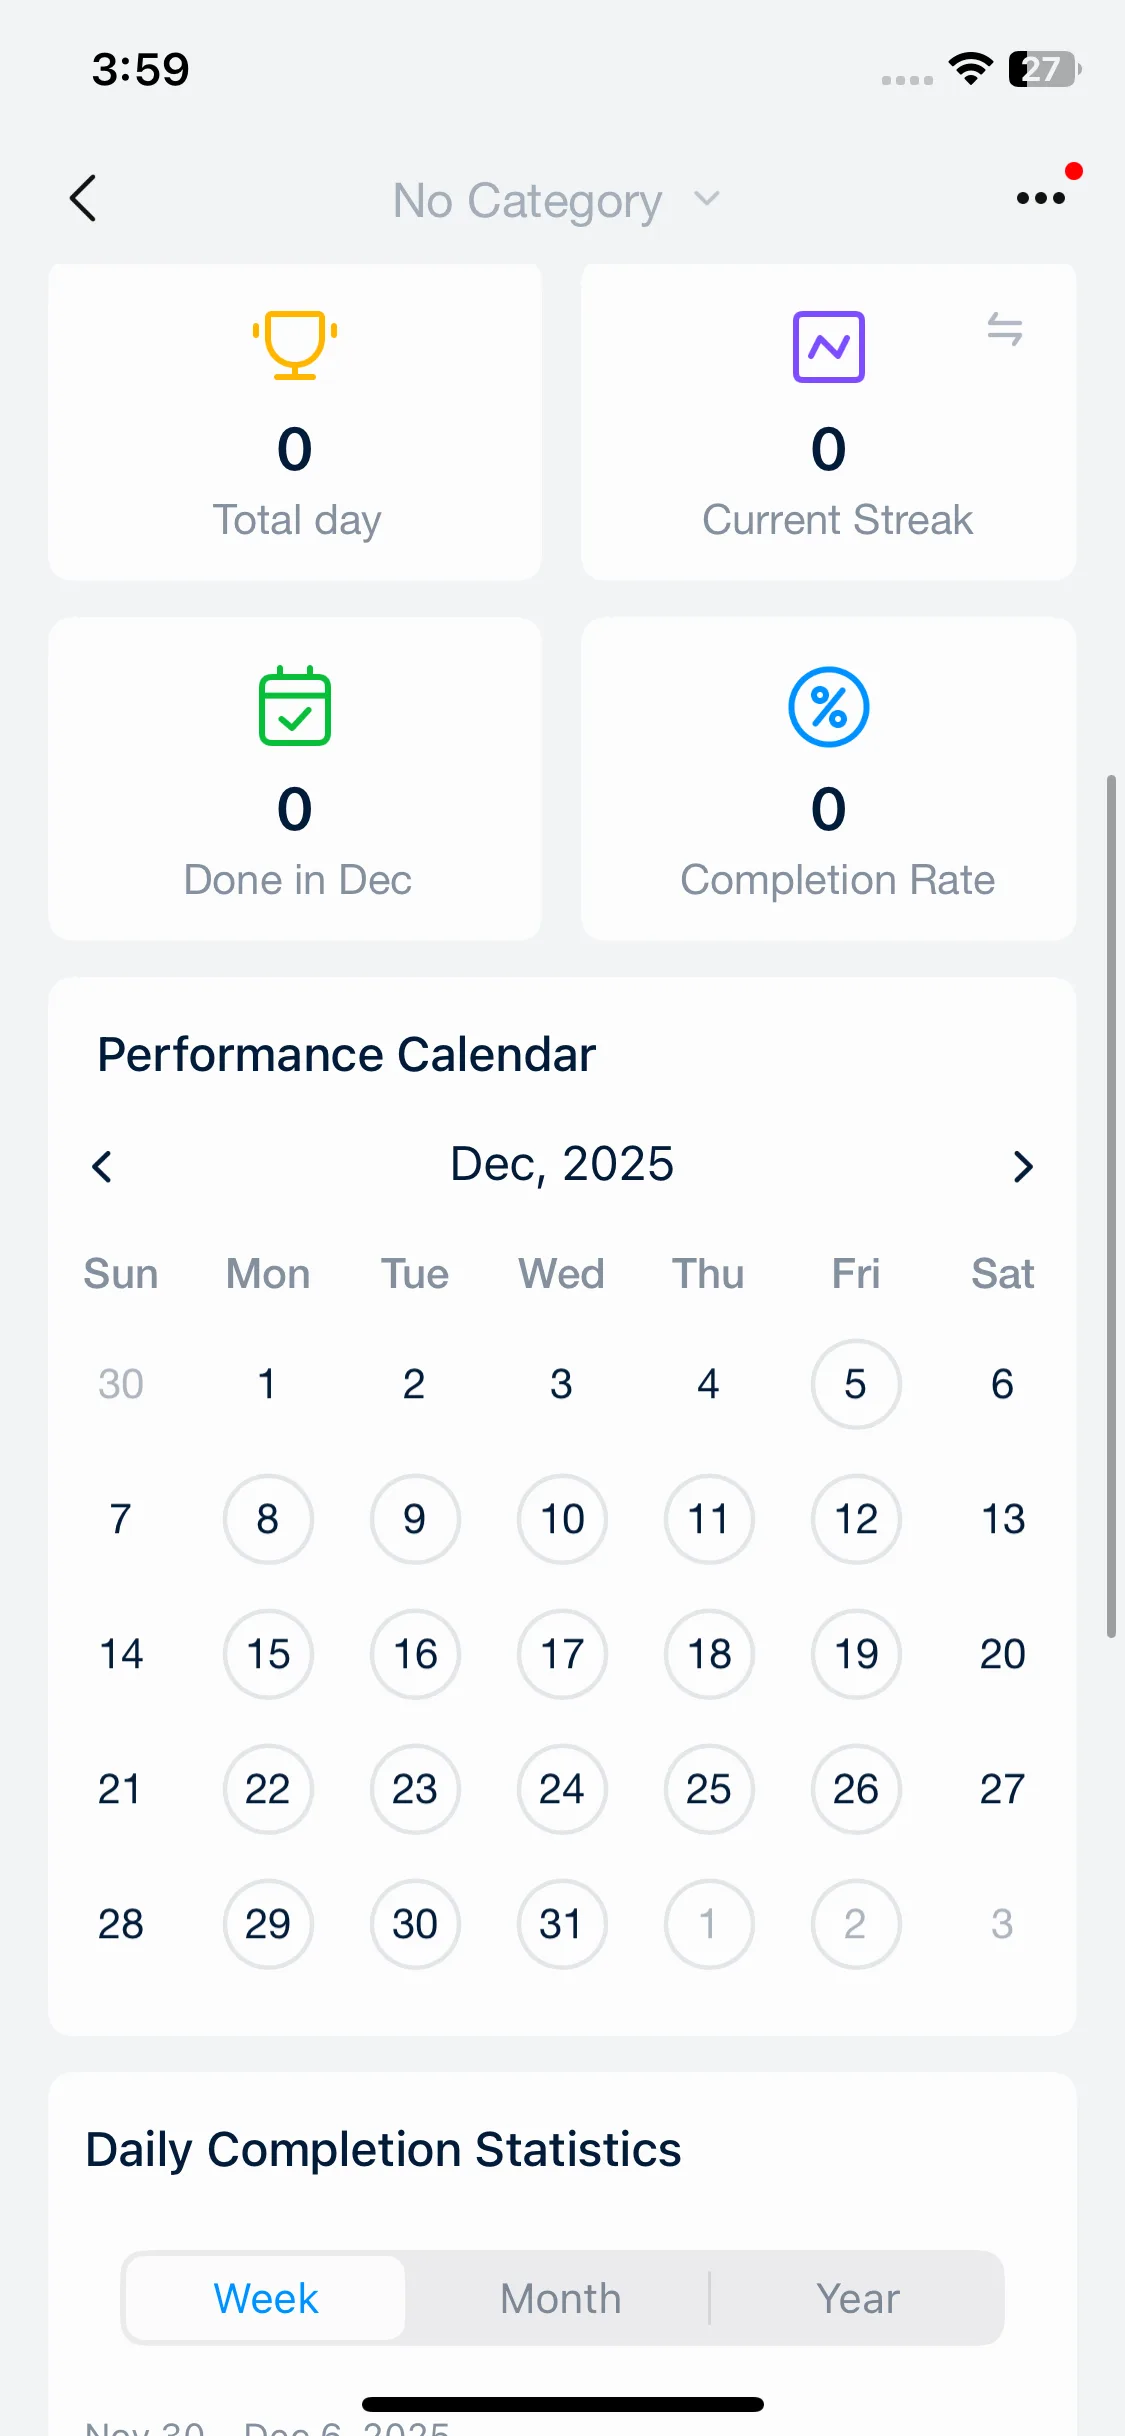The image size is (1125, 2436).
Task: Click the vertical scrollbar on right edge
Action: (1111, 1200)
